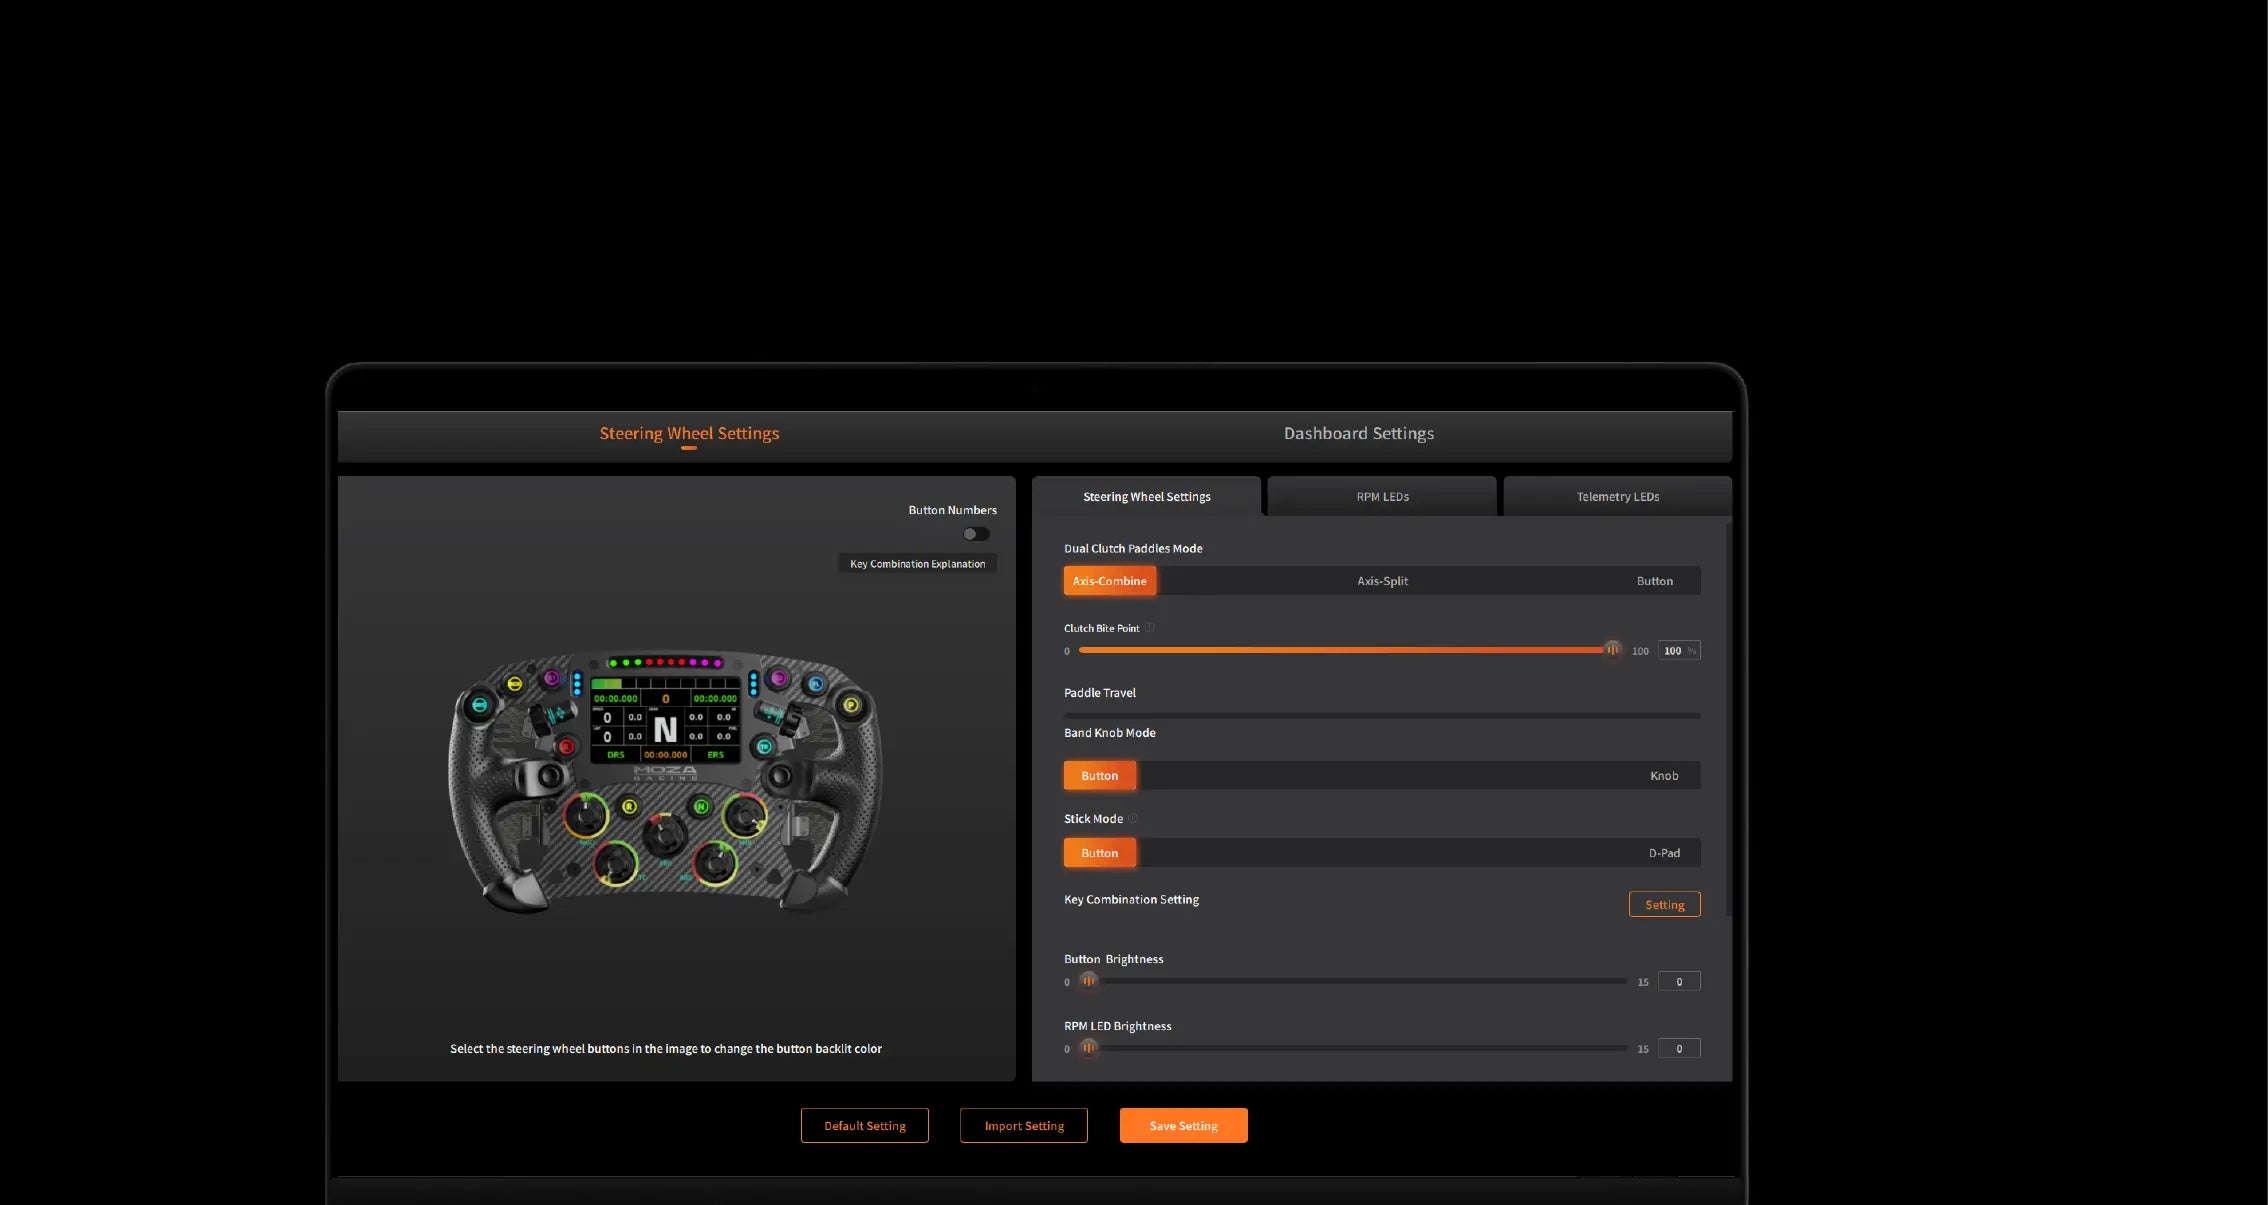This screenshot has height=1205, width=2268.
Task: Select the red R button beside display
Action: click(x=567, y=746)
